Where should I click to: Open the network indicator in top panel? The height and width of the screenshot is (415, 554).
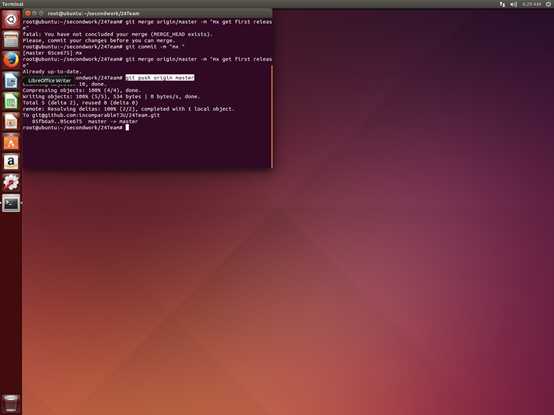(x=502, y=4)
